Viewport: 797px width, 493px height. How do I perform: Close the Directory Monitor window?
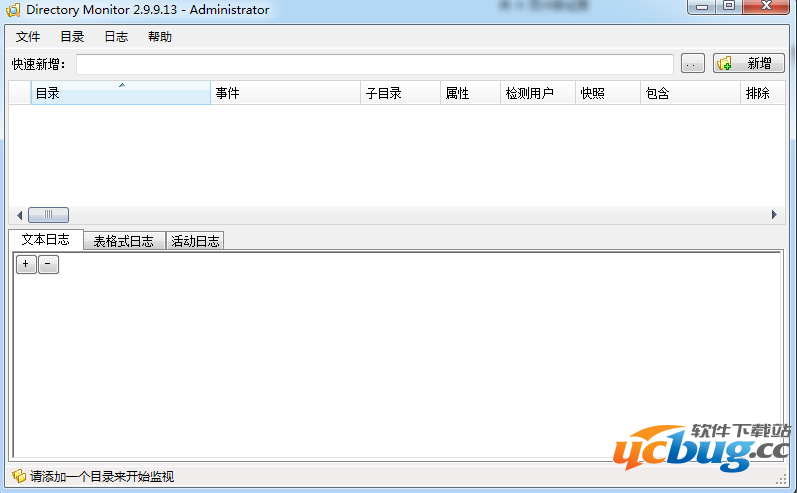(766, 7)
